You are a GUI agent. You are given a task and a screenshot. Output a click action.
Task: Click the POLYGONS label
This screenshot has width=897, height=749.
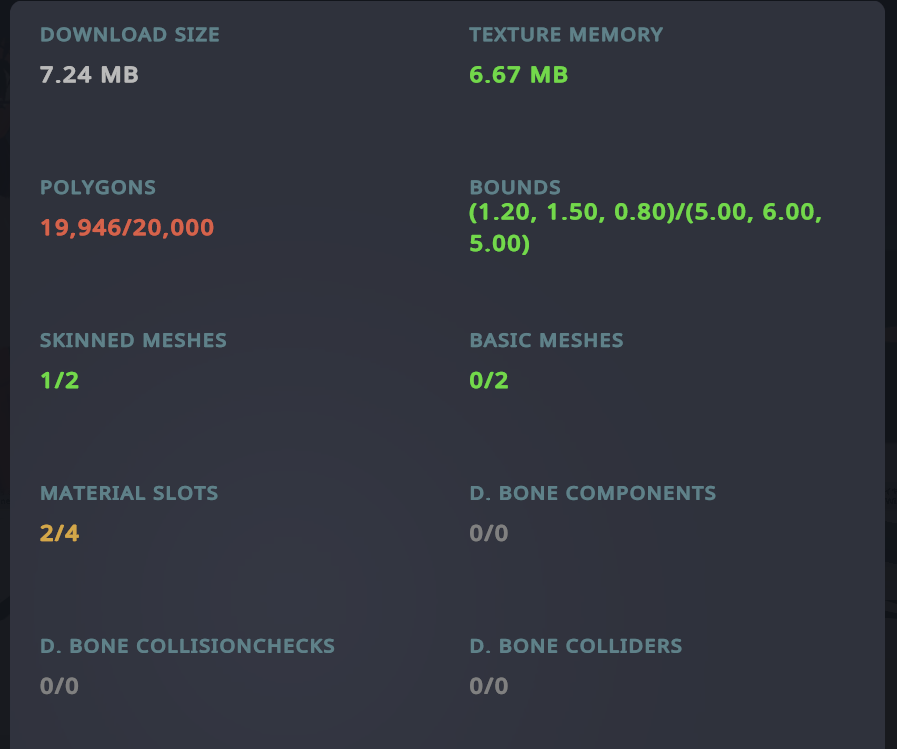(97, 188)
